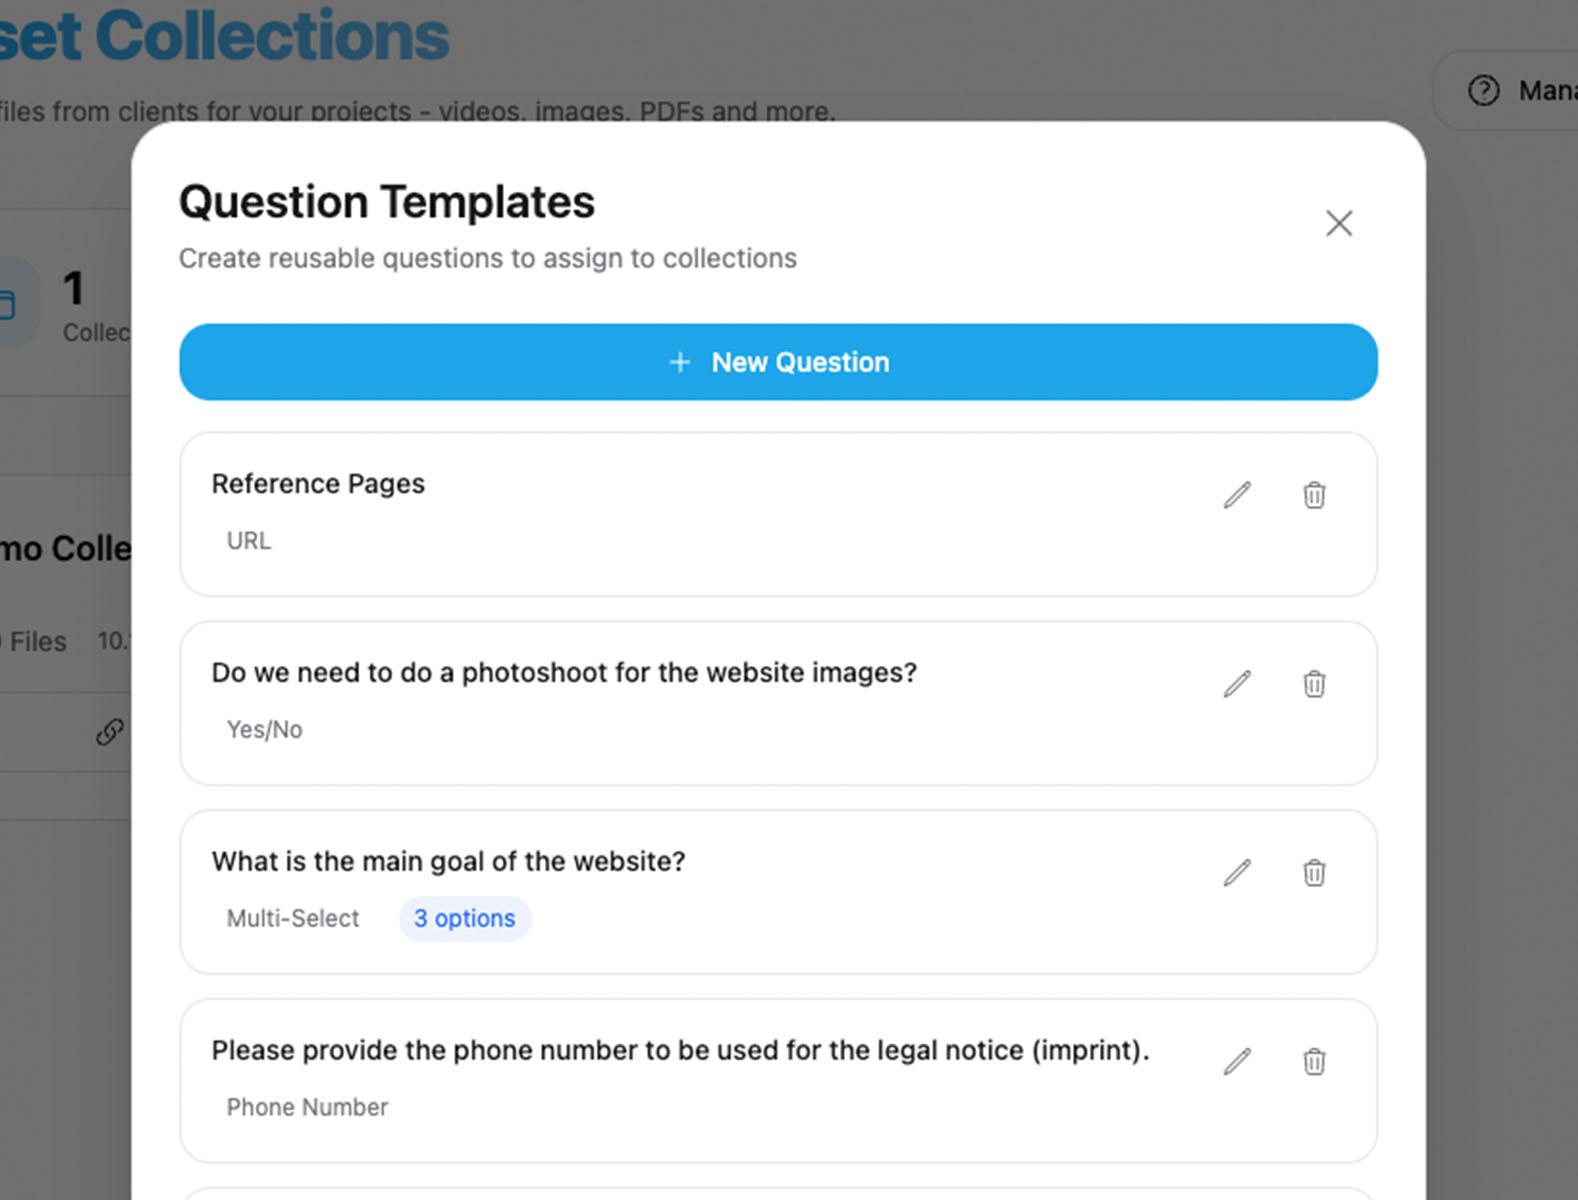Click the help circle icon near Manage
Image resolution: width=1578 pixels, height=1200 pixels.
click(1484, 91)
